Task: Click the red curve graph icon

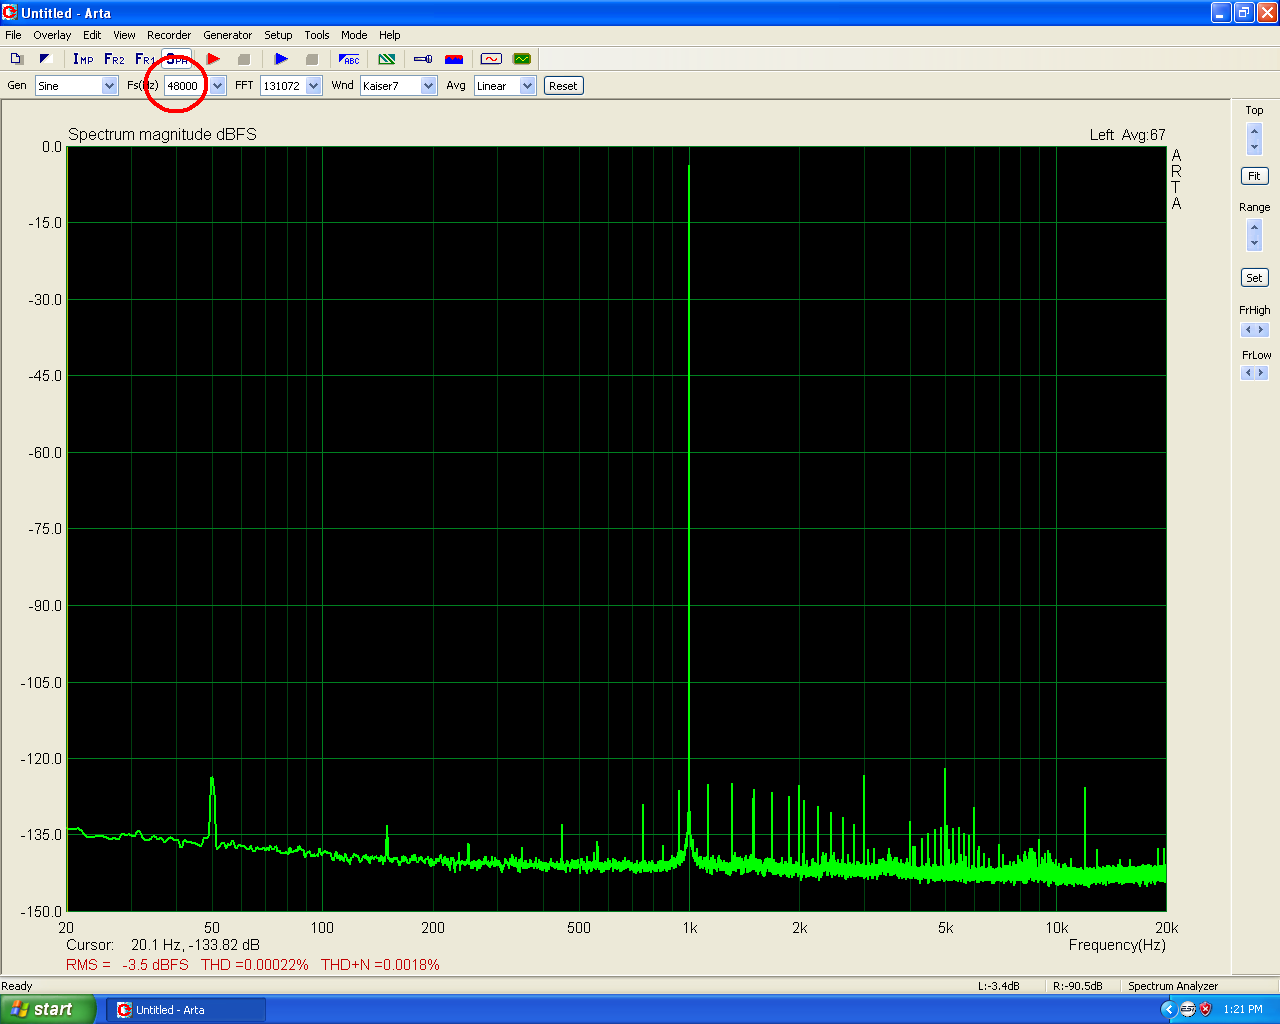Action: pyautogui.click(x=491, y=59)
